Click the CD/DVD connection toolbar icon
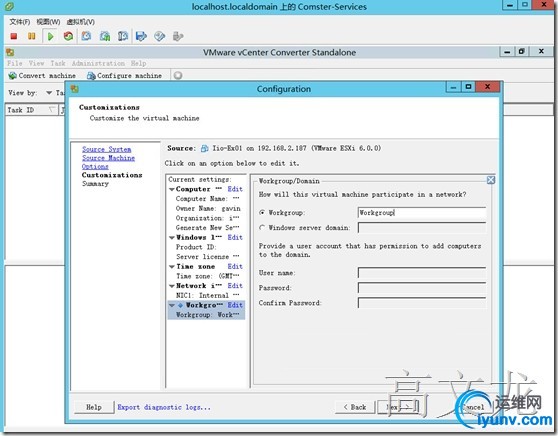This screenshot has height=436, width=558. click(159, 36)
